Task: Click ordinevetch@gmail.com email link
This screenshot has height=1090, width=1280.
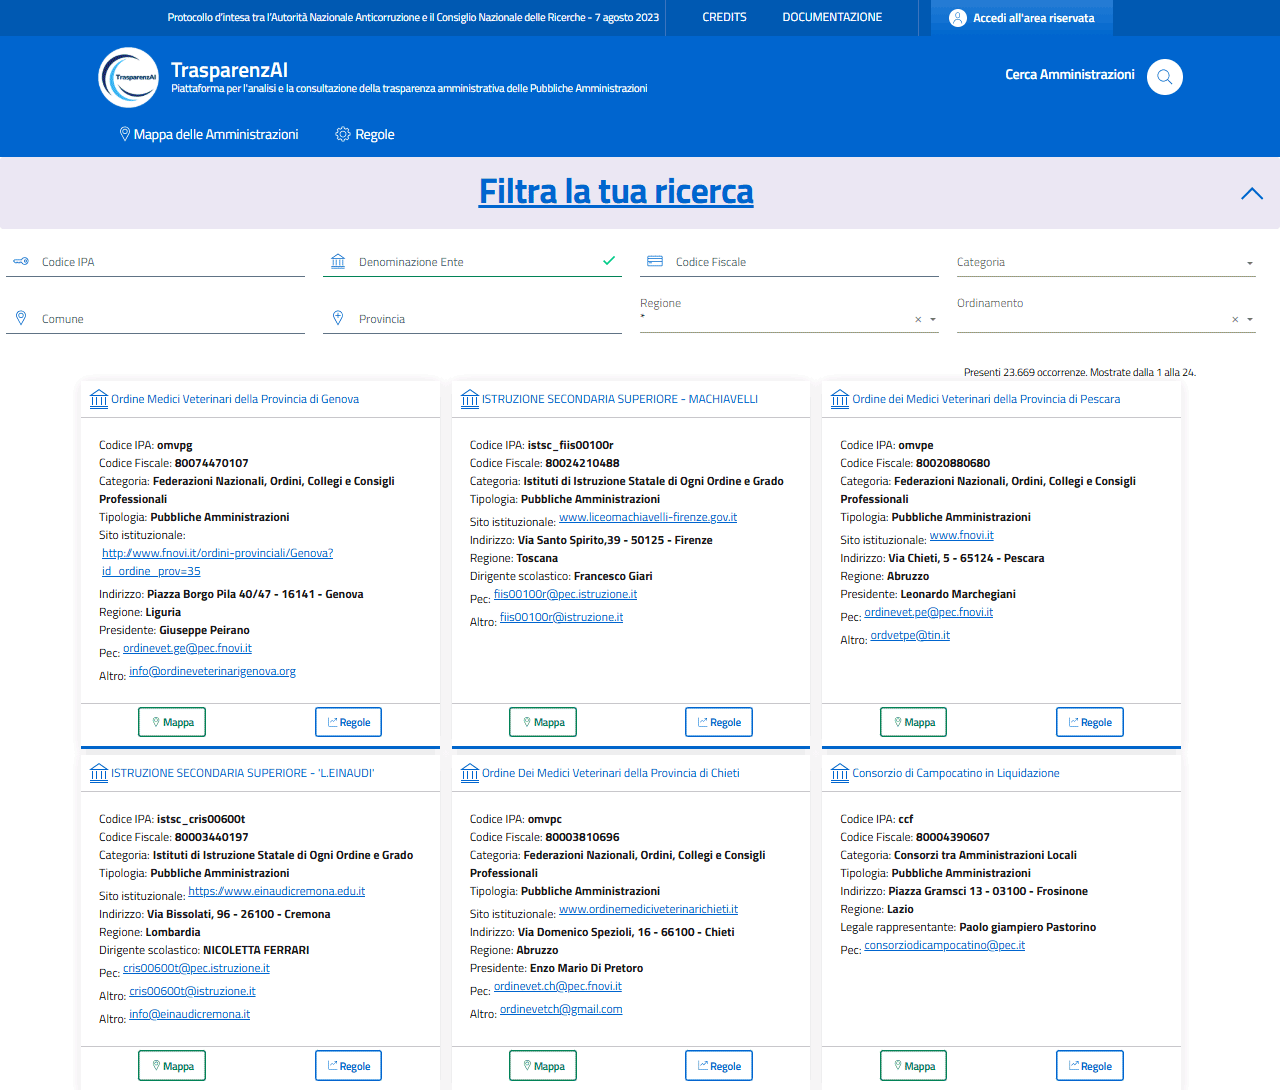Action: (x=561, y=1009)
